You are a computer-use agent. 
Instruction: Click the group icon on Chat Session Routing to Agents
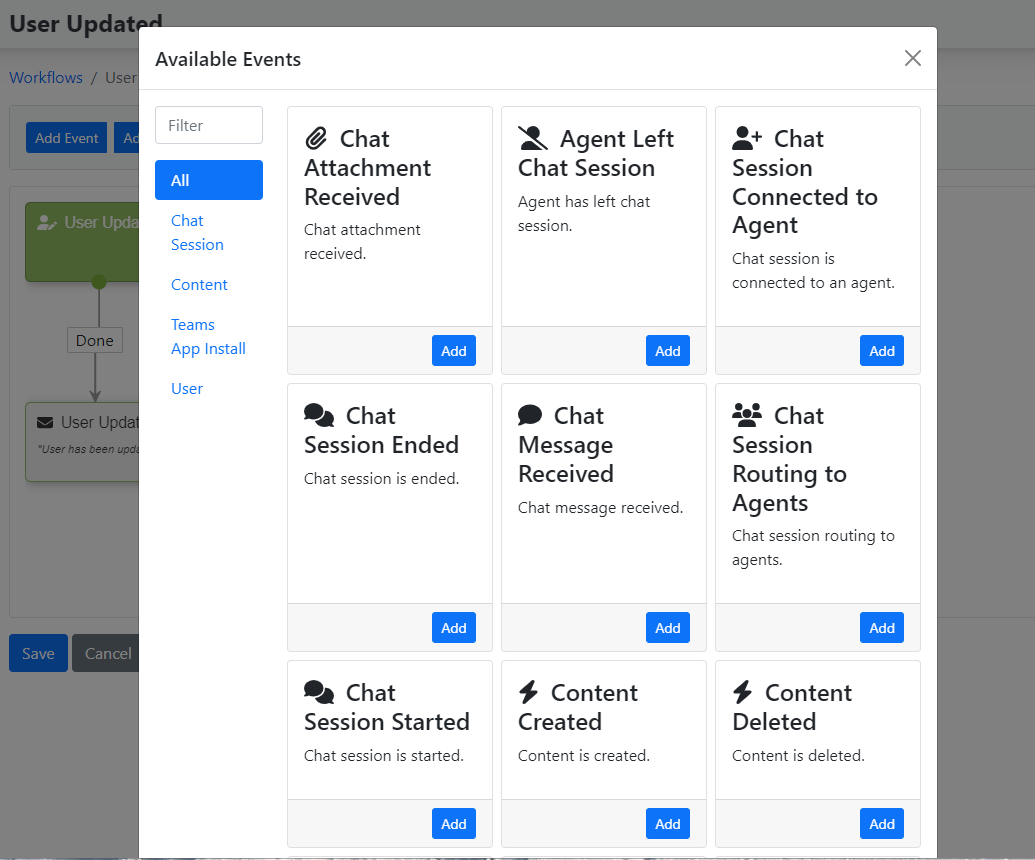747,415
